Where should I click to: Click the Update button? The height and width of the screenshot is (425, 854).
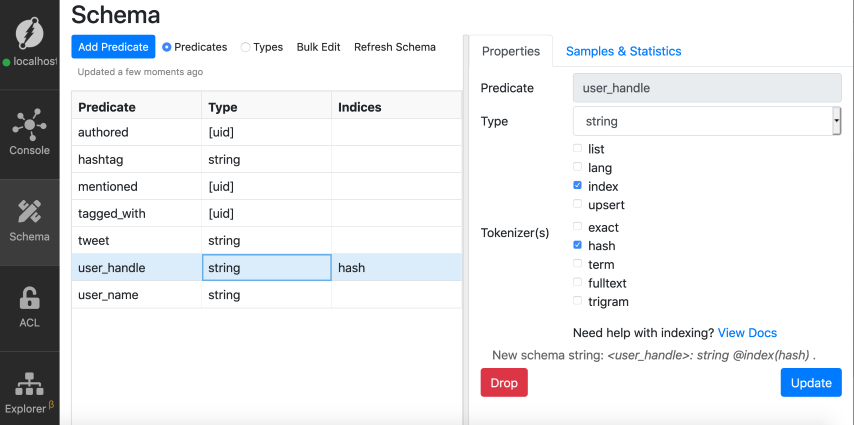tap(810, 383)
